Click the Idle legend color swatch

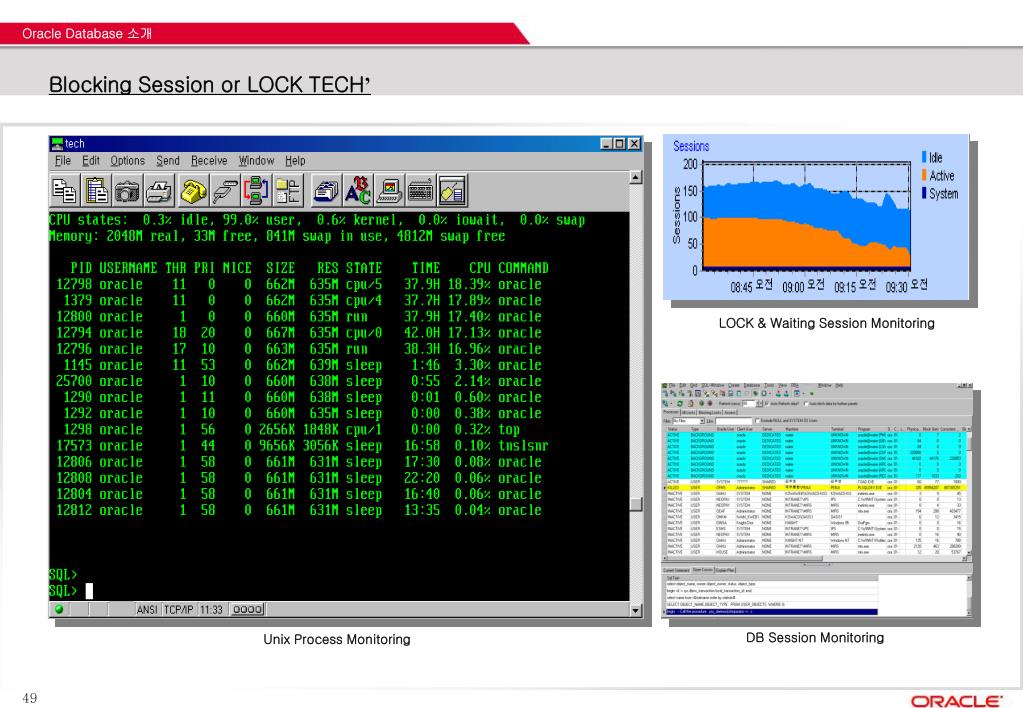(924, 157)
